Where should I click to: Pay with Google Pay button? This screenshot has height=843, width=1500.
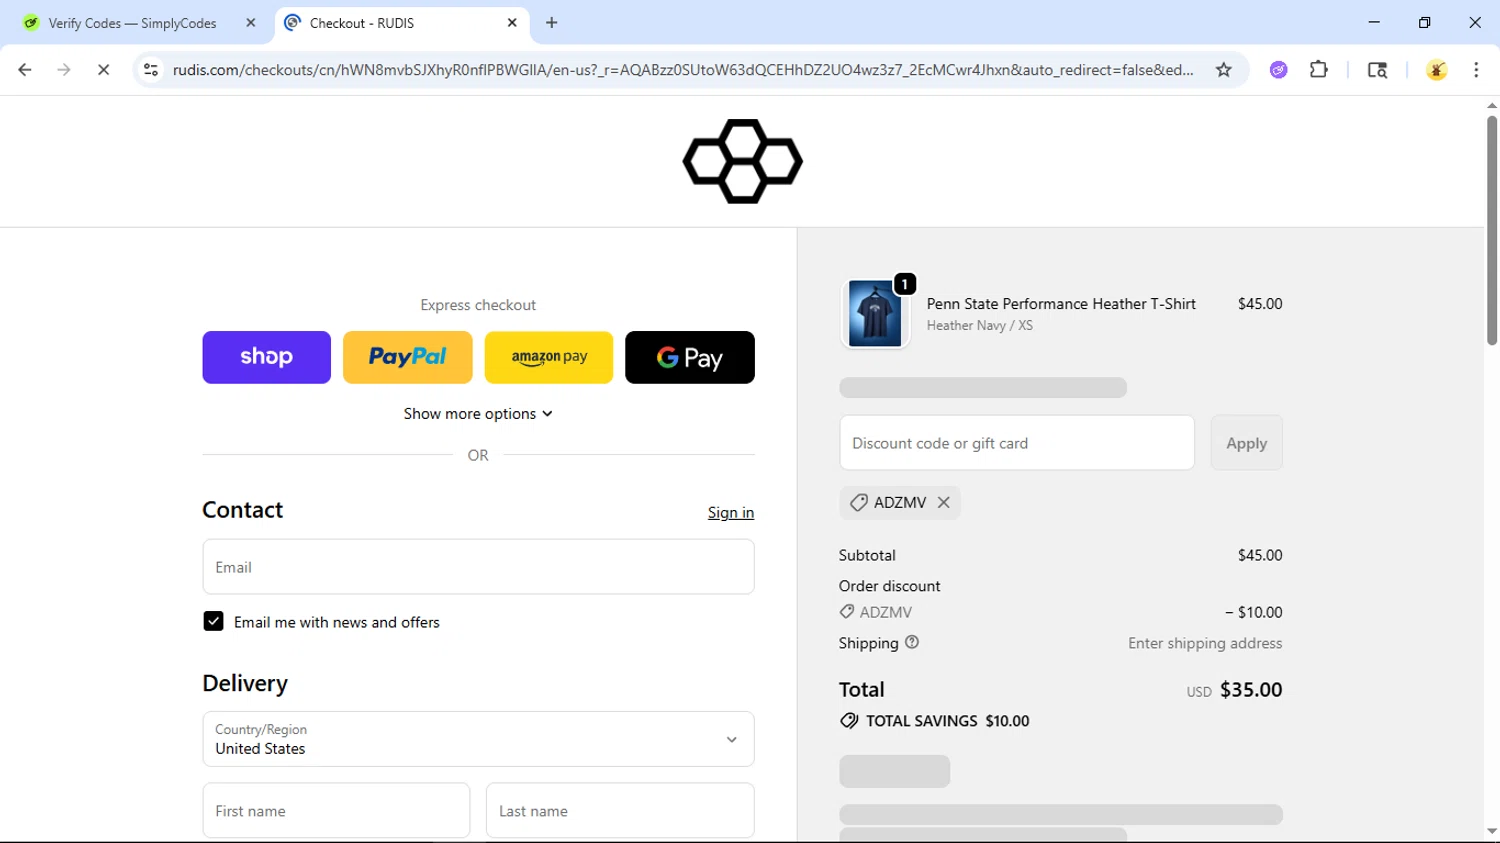pos(690,357)
